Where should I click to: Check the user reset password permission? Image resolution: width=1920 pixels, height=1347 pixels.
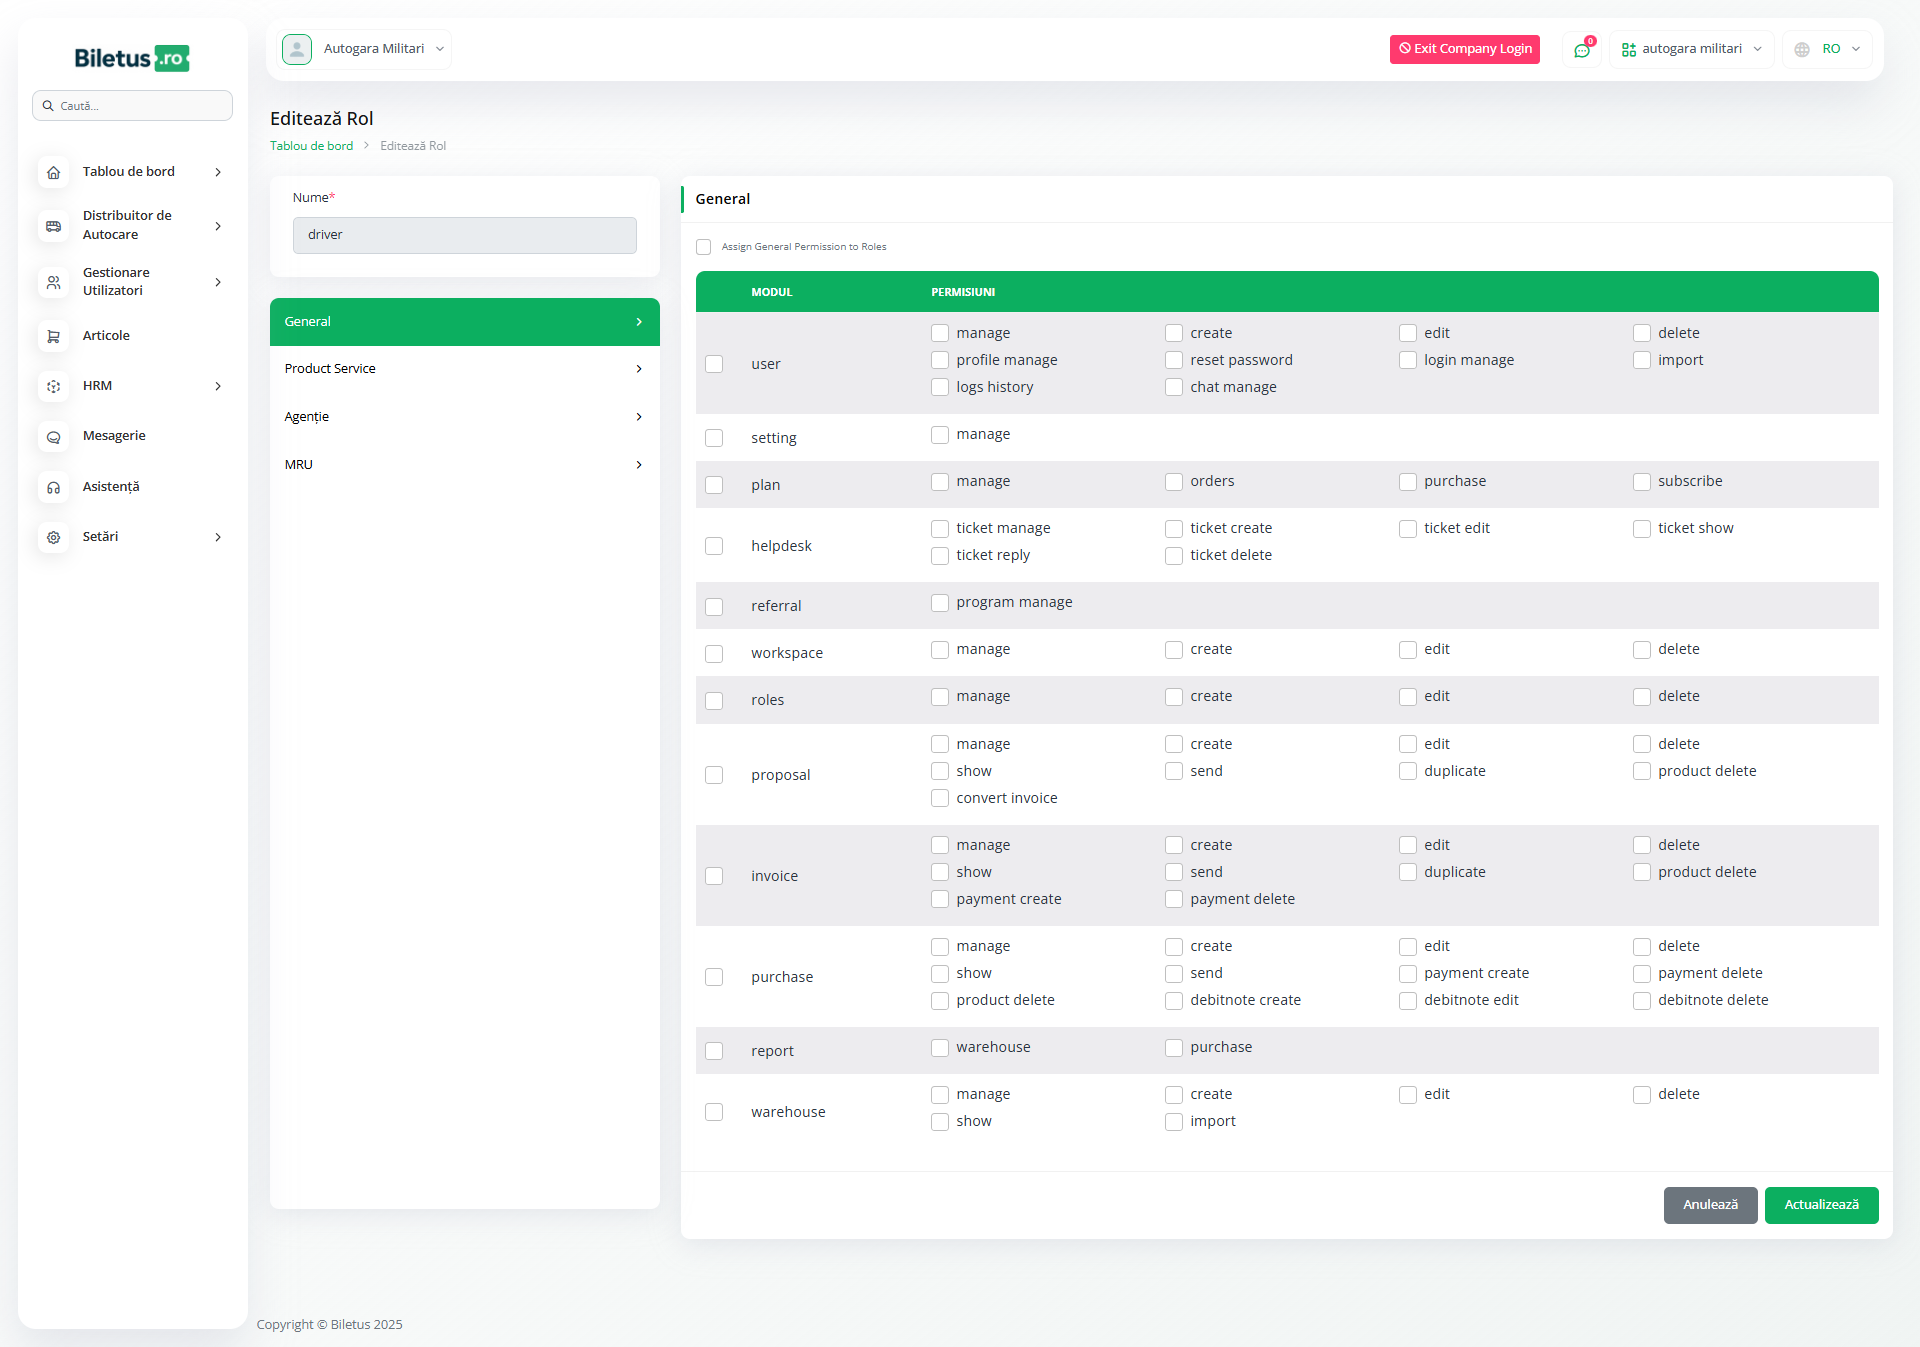pos(1174,360)
